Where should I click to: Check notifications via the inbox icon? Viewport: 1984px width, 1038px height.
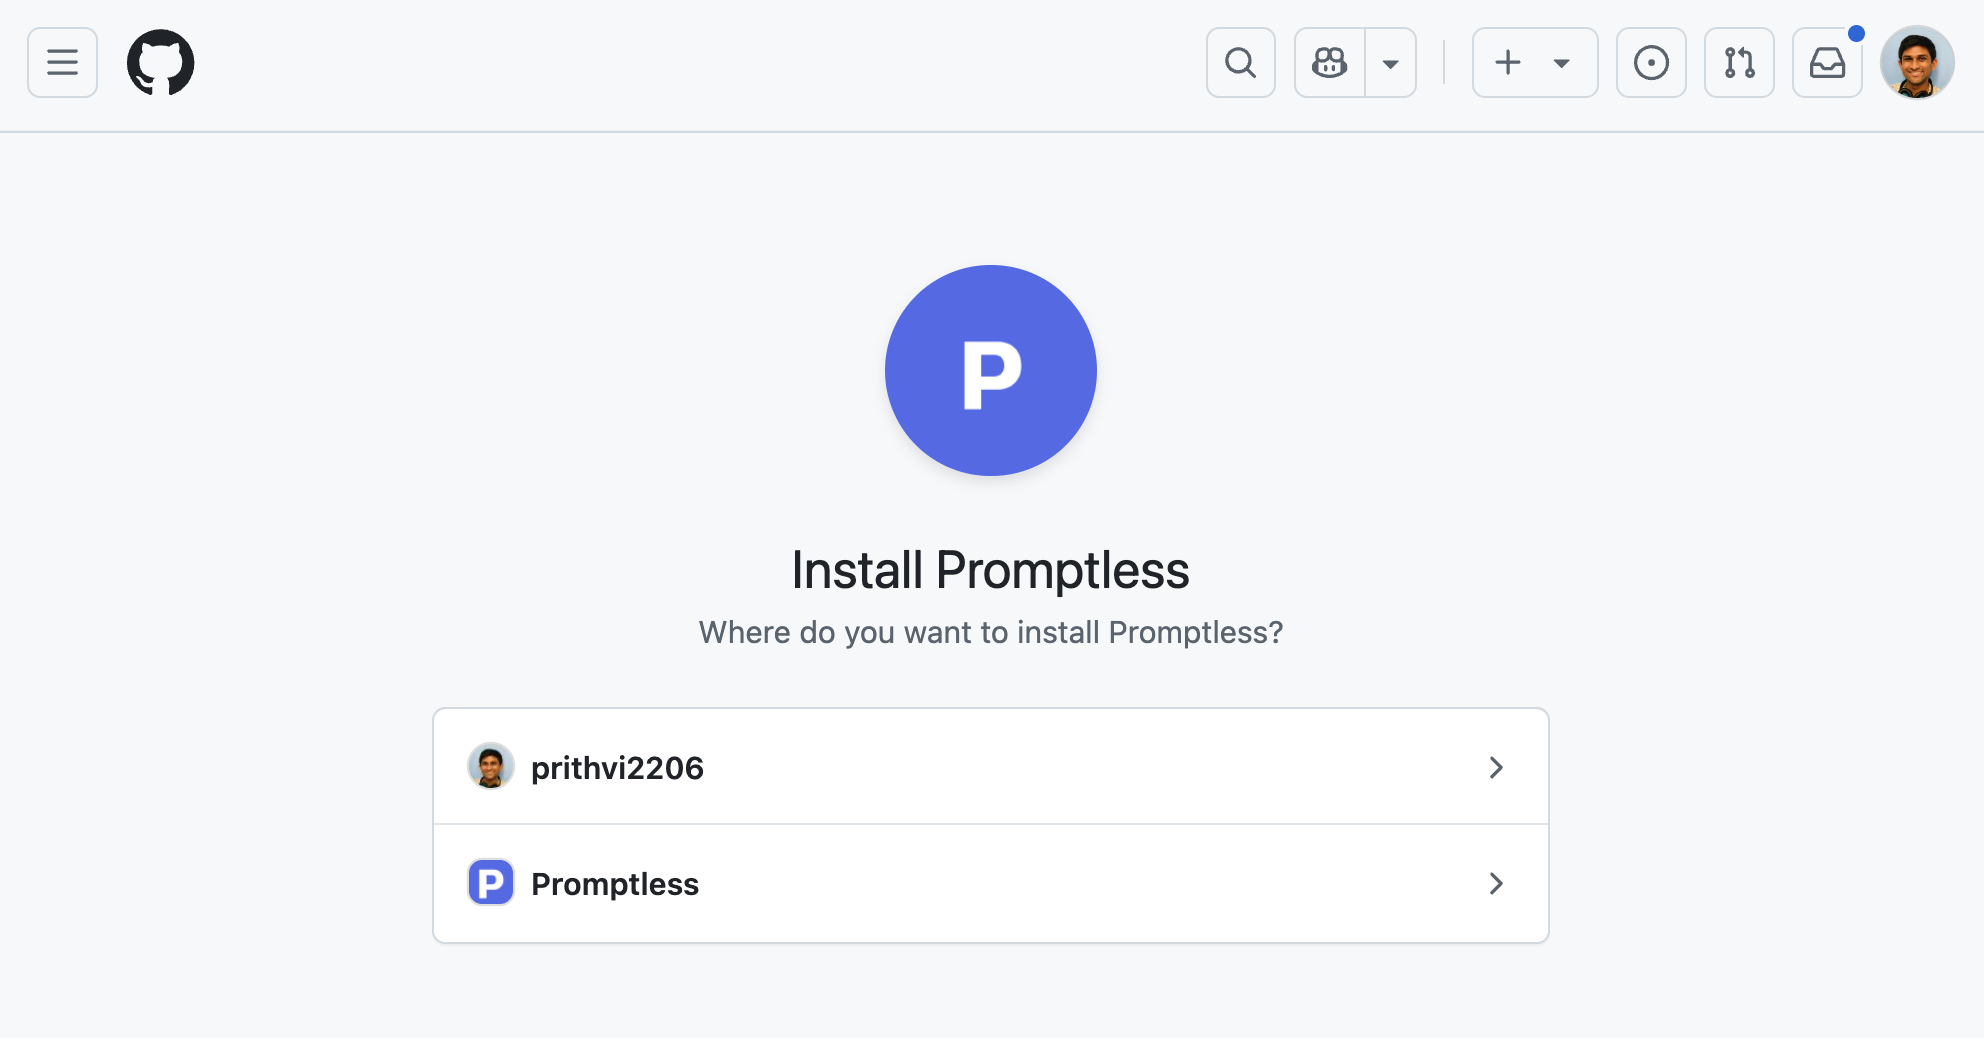pyautogui.click(x=1827, y=62)
